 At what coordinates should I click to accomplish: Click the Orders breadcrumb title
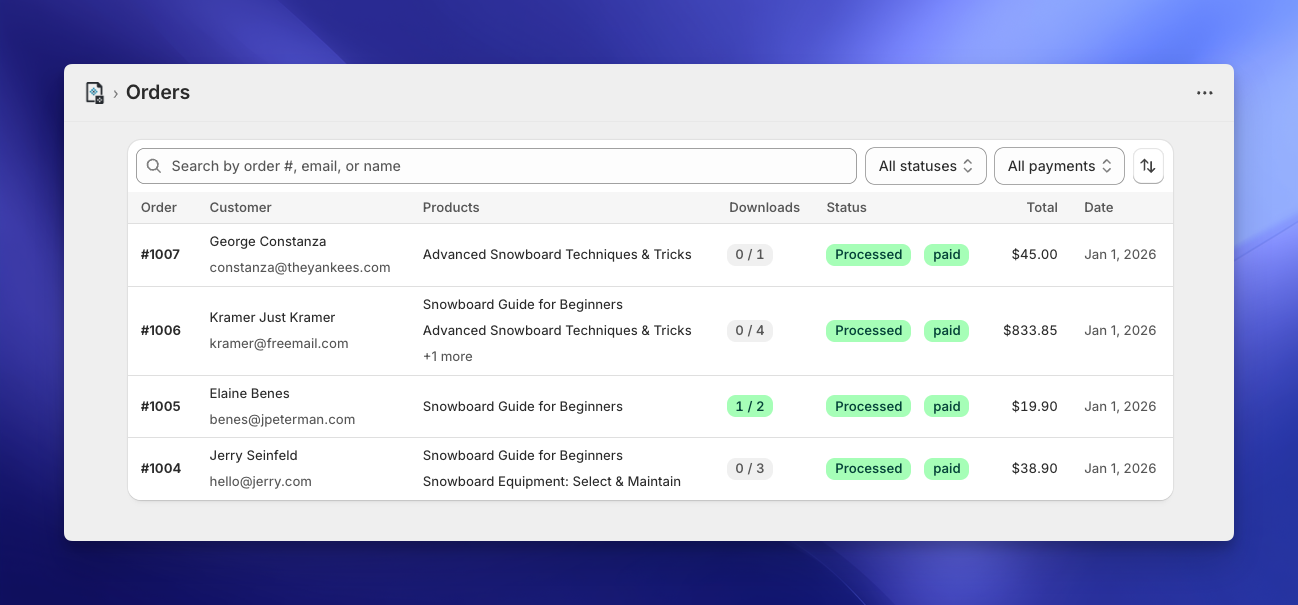tap(158, 93)
